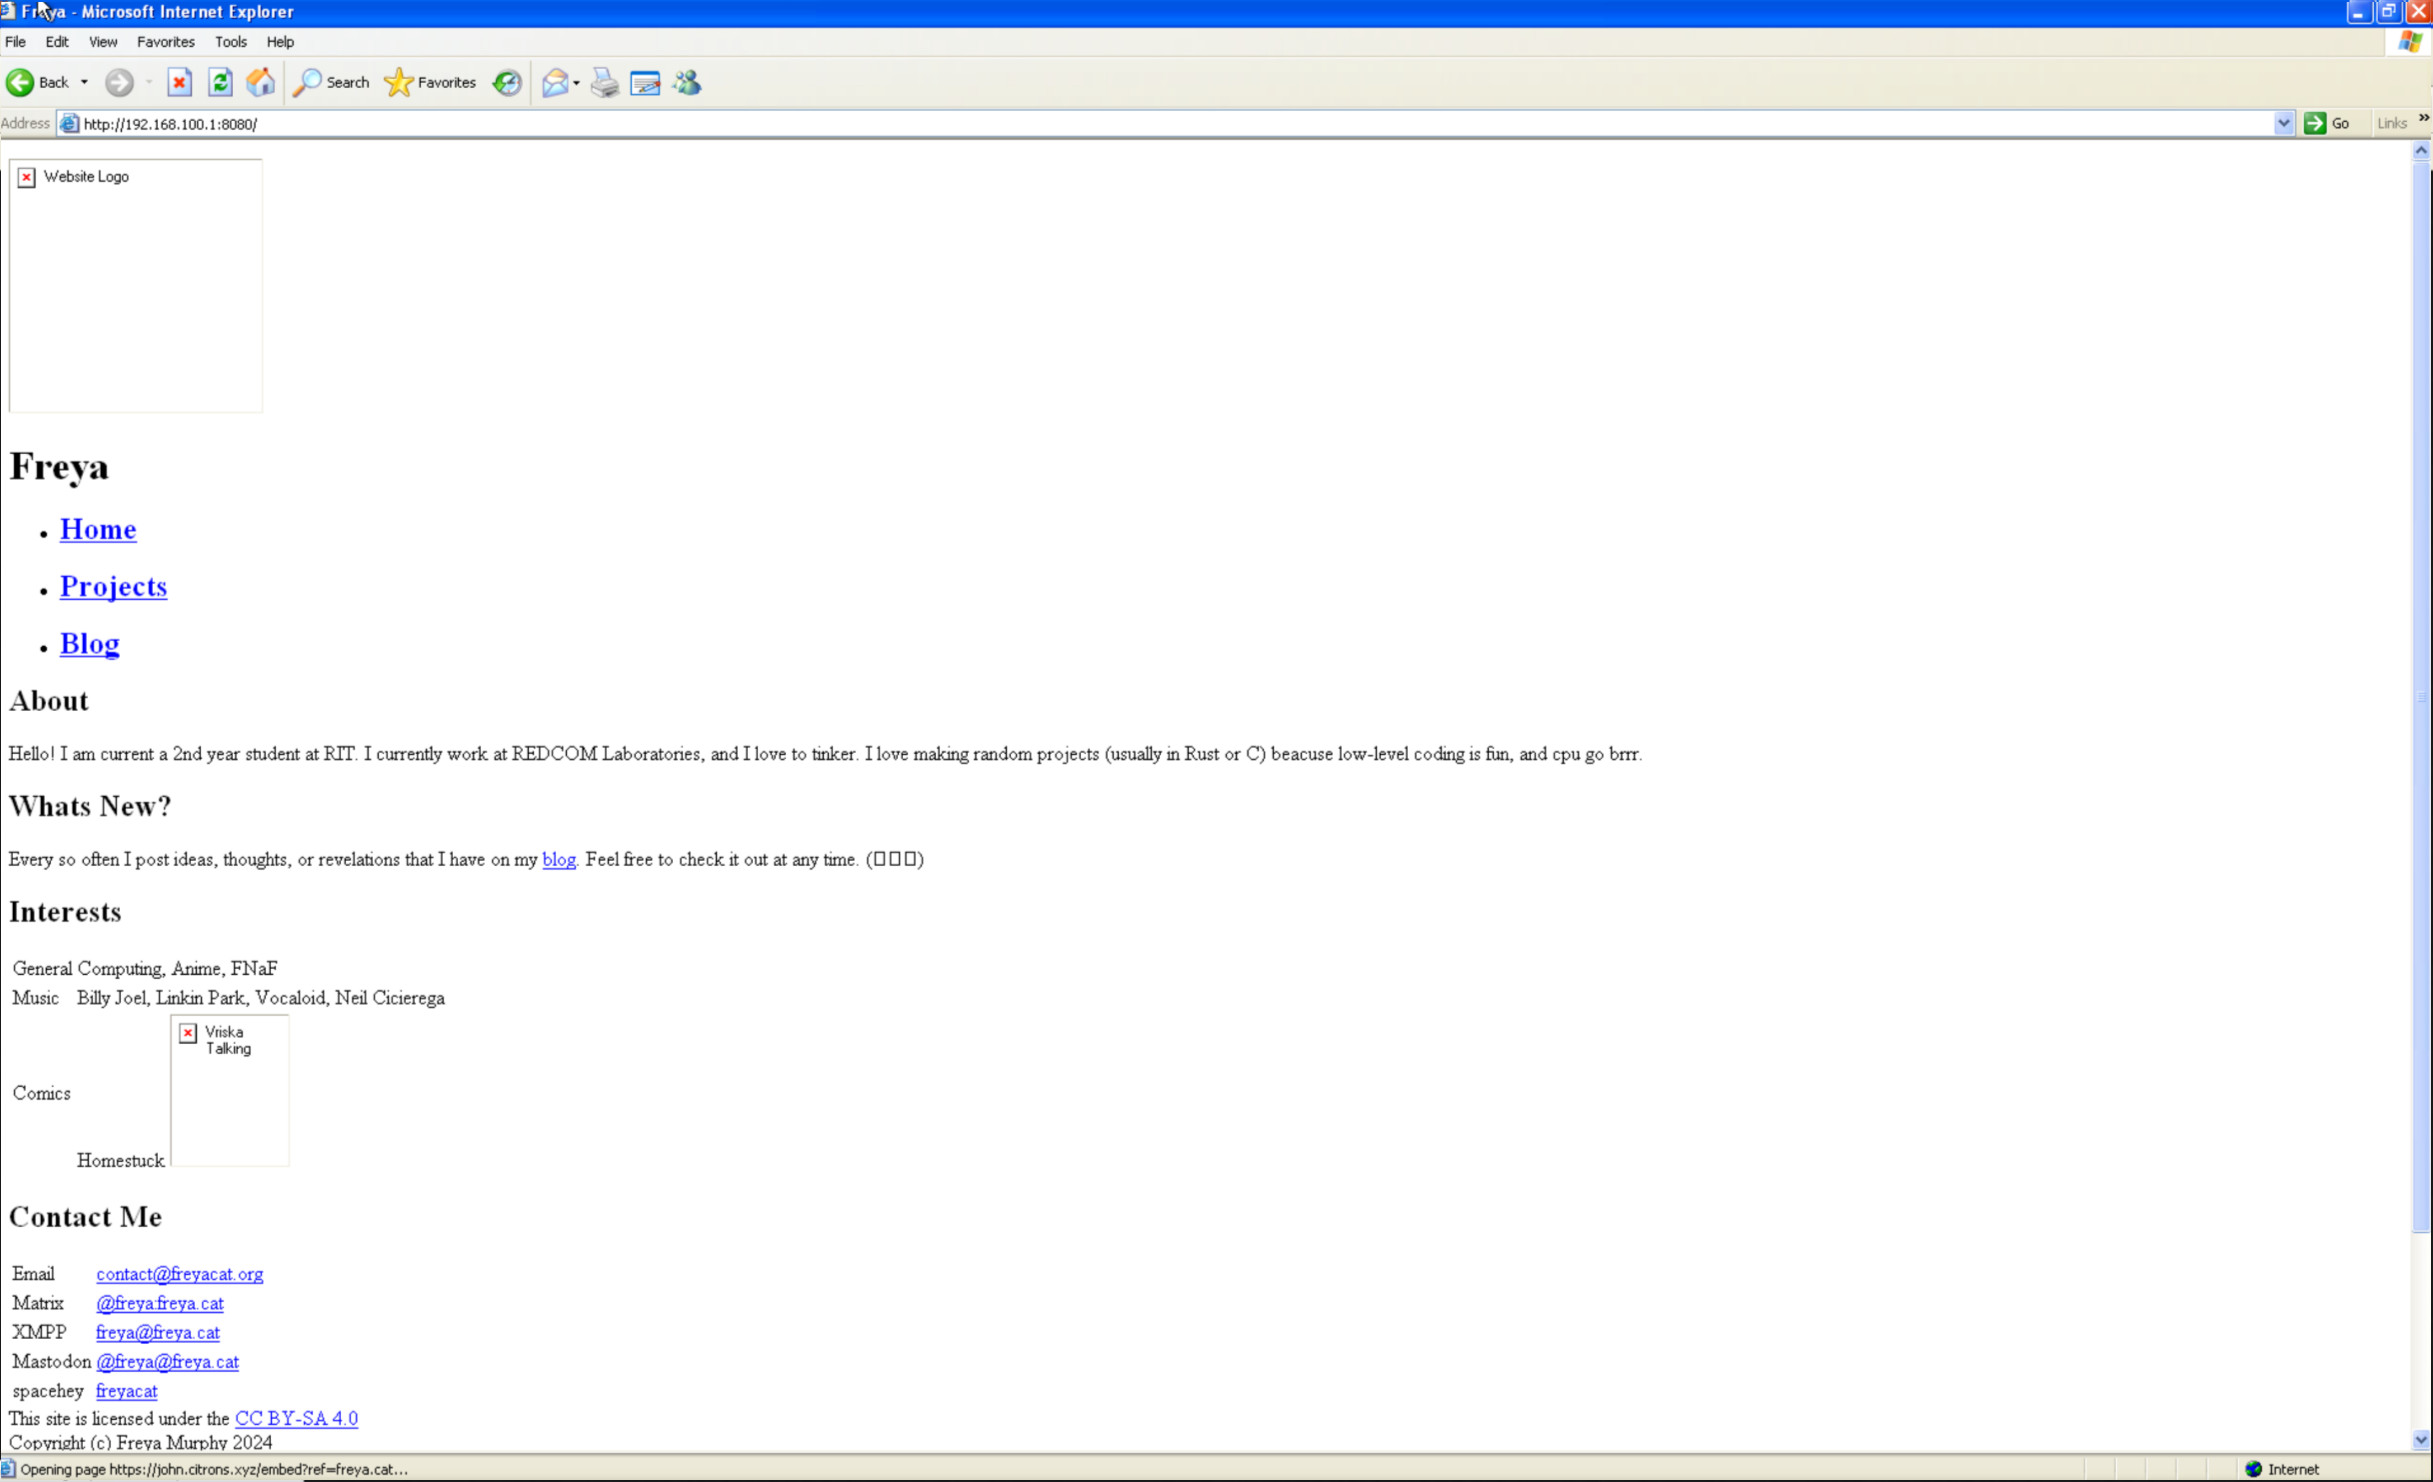Open the CC BY-SA 4.0 license link
Image resolution: width=2433 pixels, height=1482 pixels.
point(296,1418)
